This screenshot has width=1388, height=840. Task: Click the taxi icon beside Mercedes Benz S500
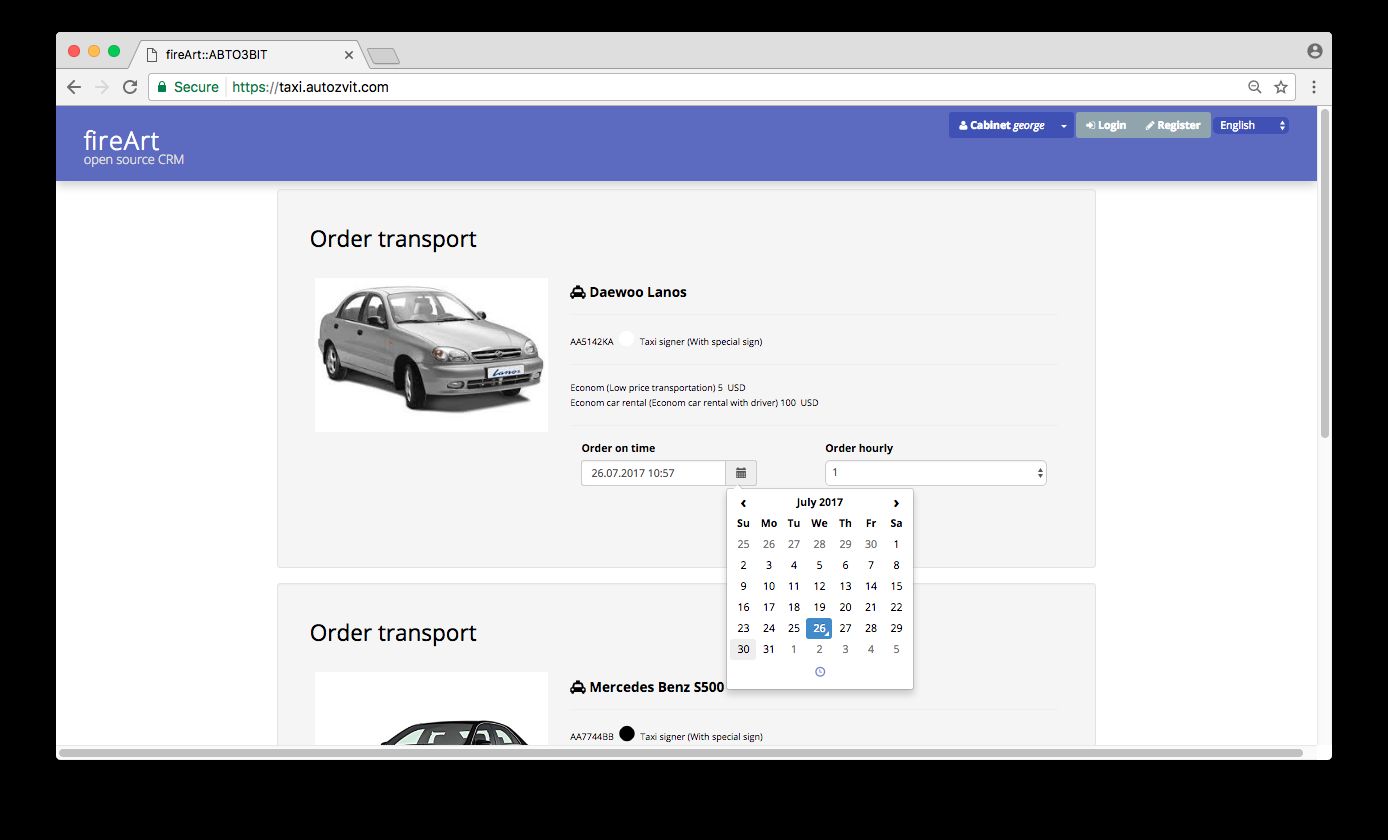click(x=578, y=687)
